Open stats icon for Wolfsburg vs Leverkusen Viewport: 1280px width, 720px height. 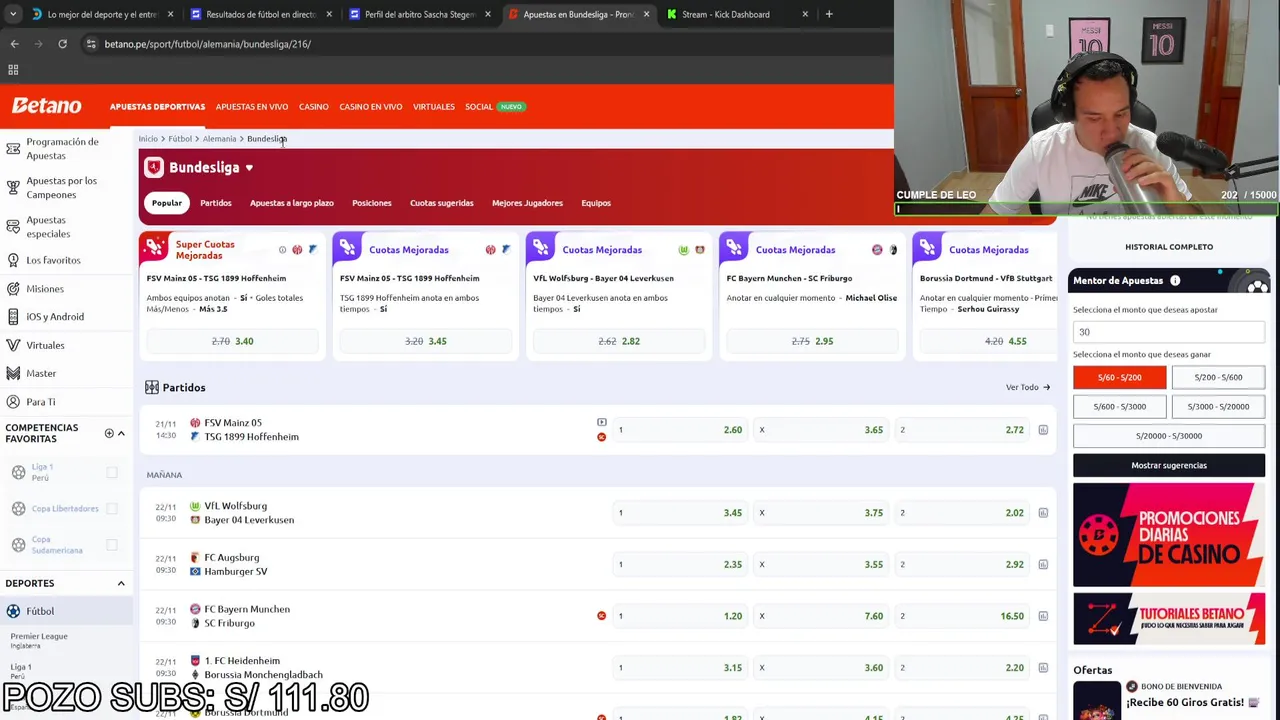click(x=1043, y=513)
